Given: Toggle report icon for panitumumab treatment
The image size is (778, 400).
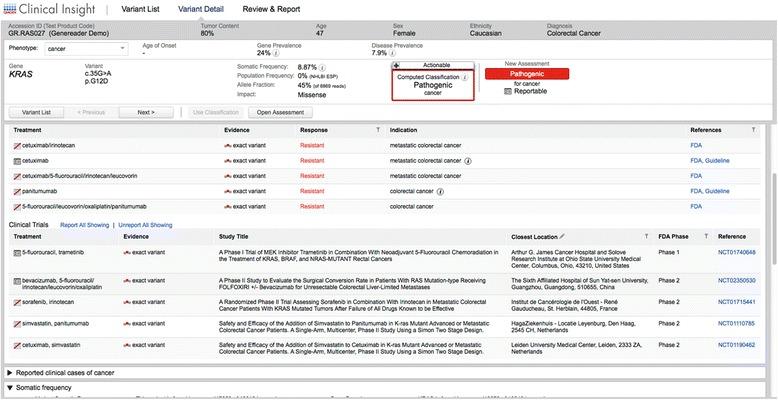Looking at the screenshot, I should (17, 191).
